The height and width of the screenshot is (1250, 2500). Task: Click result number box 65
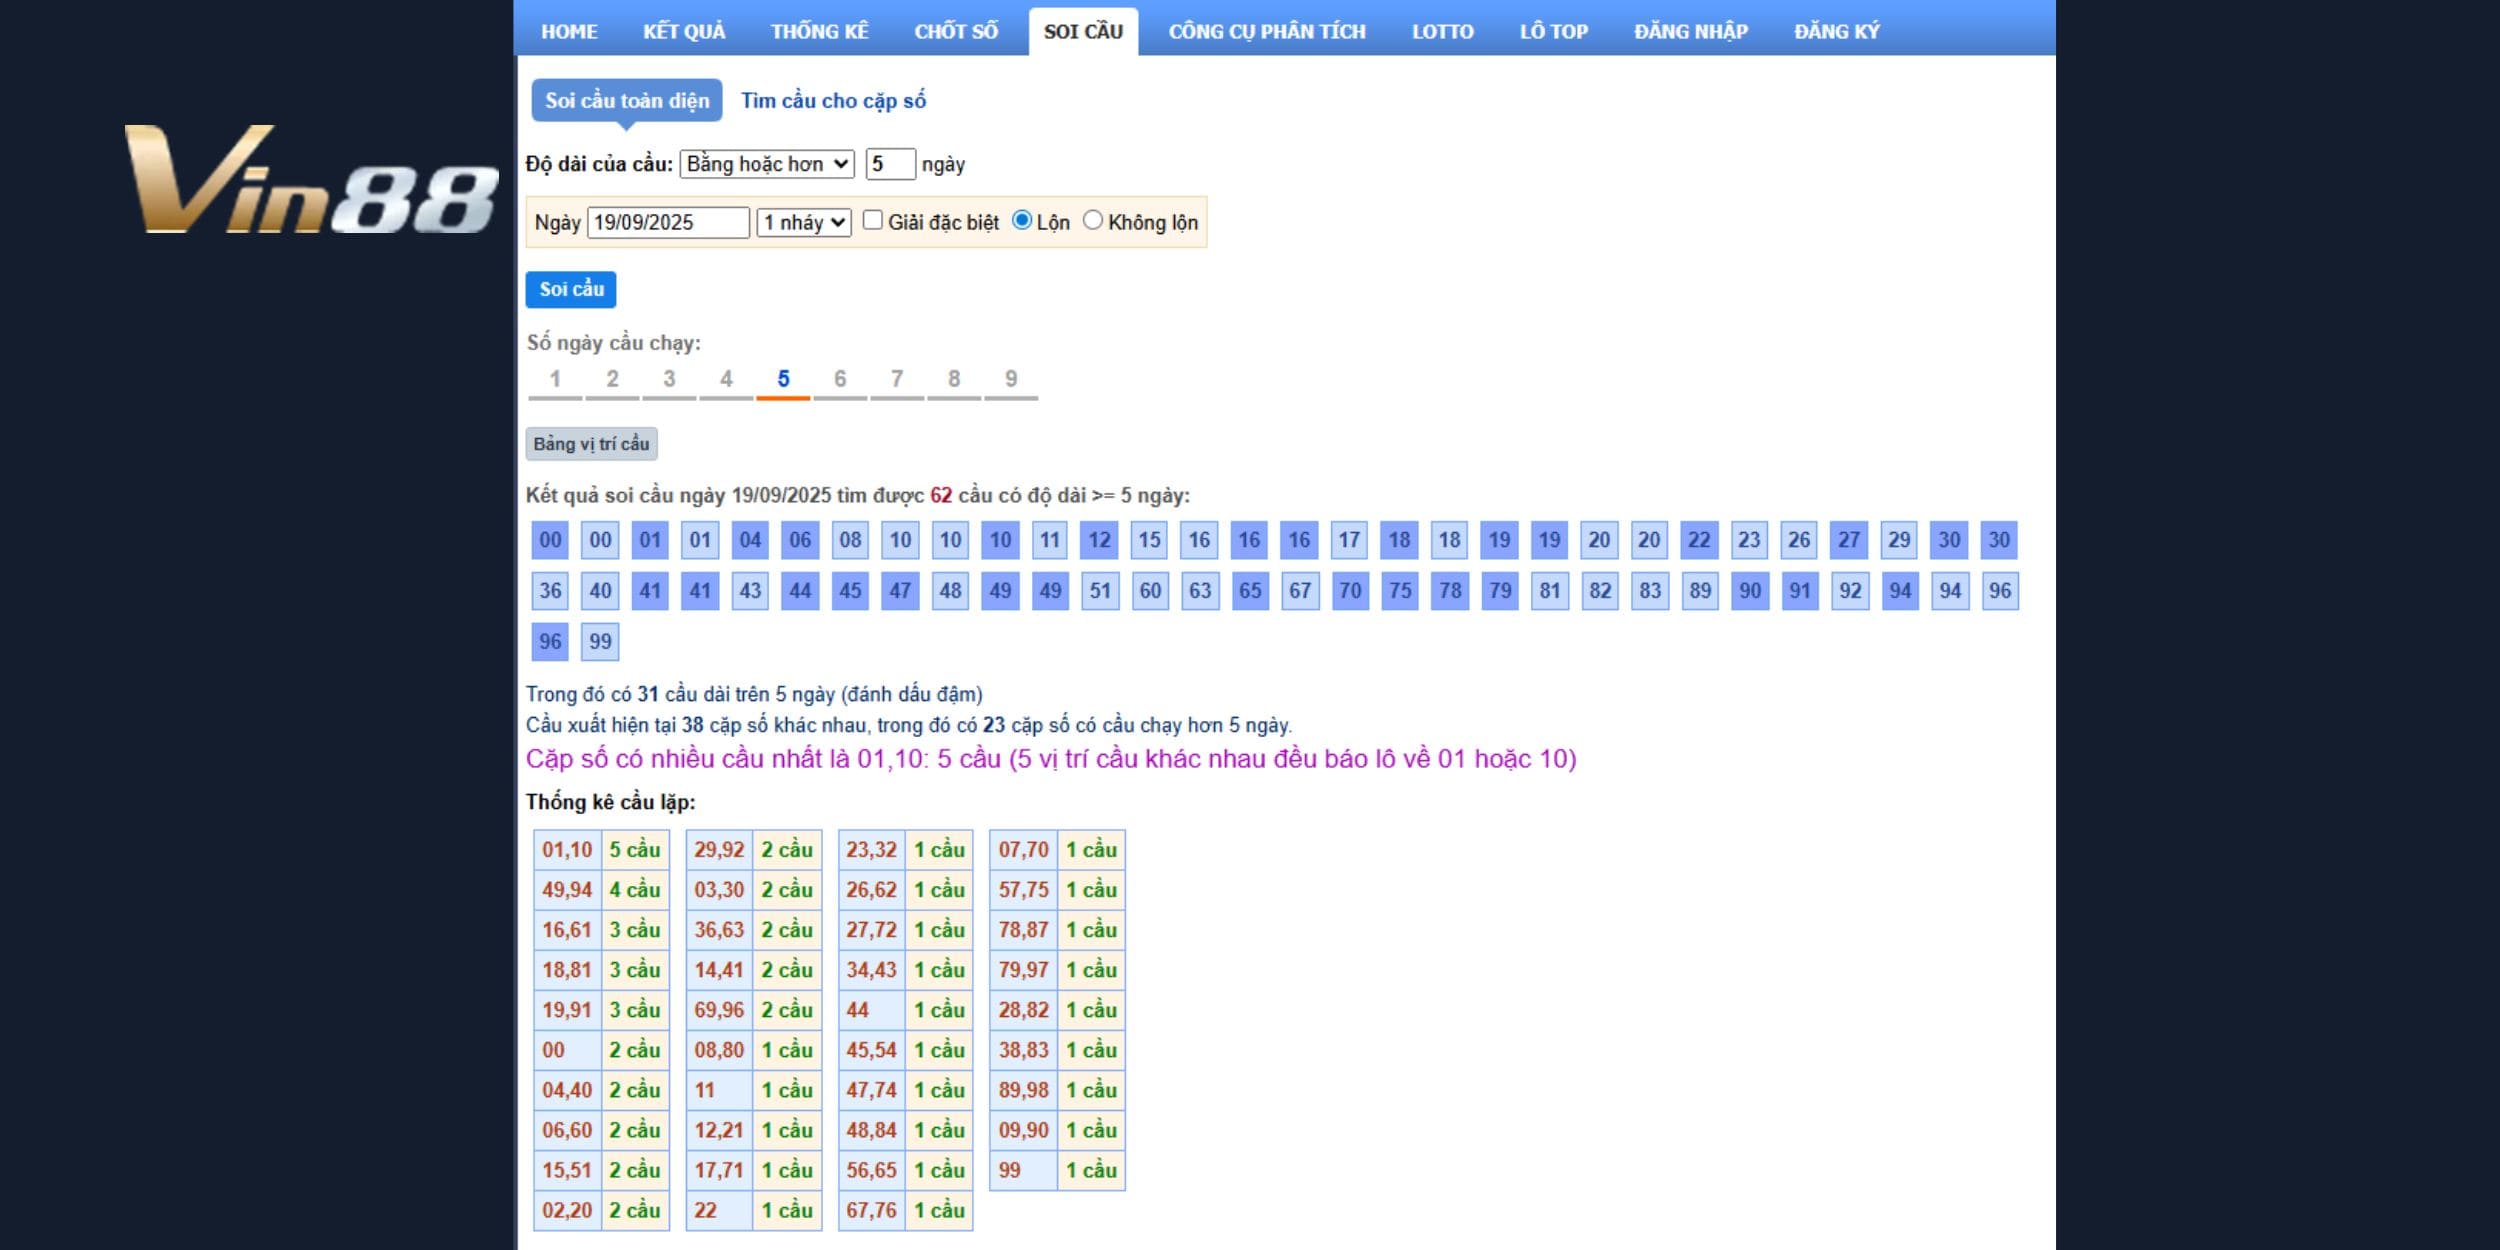(1250, 591)
